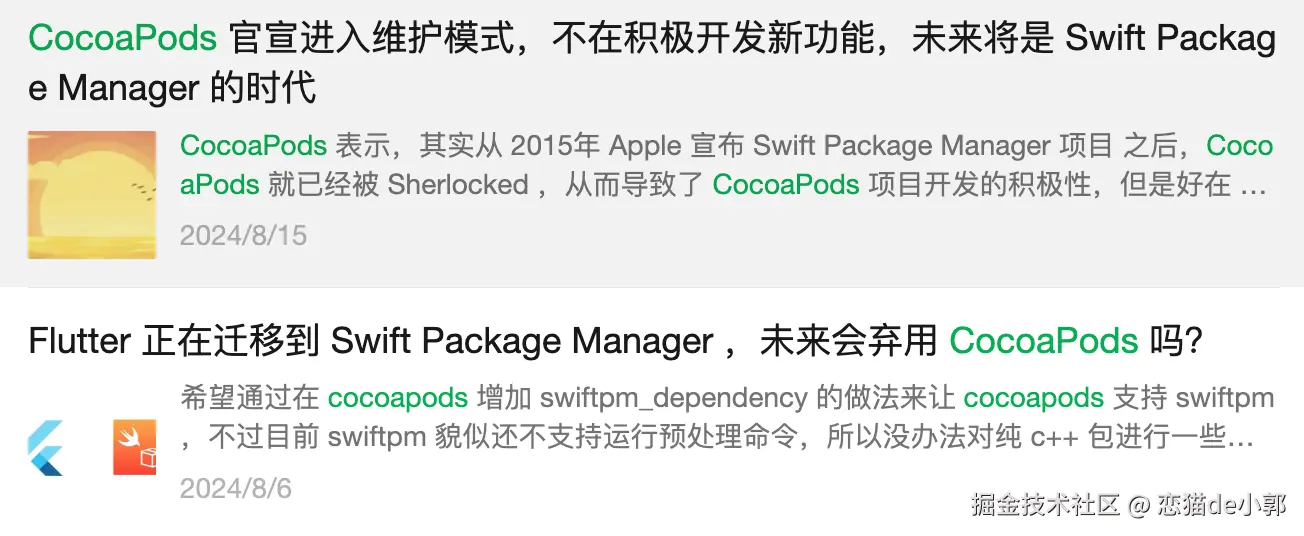This screenshot has height=536, width=1304.
Task: Open the CocoaPods 官宣进入维护模式 article title
Action: tap(652, 63)
